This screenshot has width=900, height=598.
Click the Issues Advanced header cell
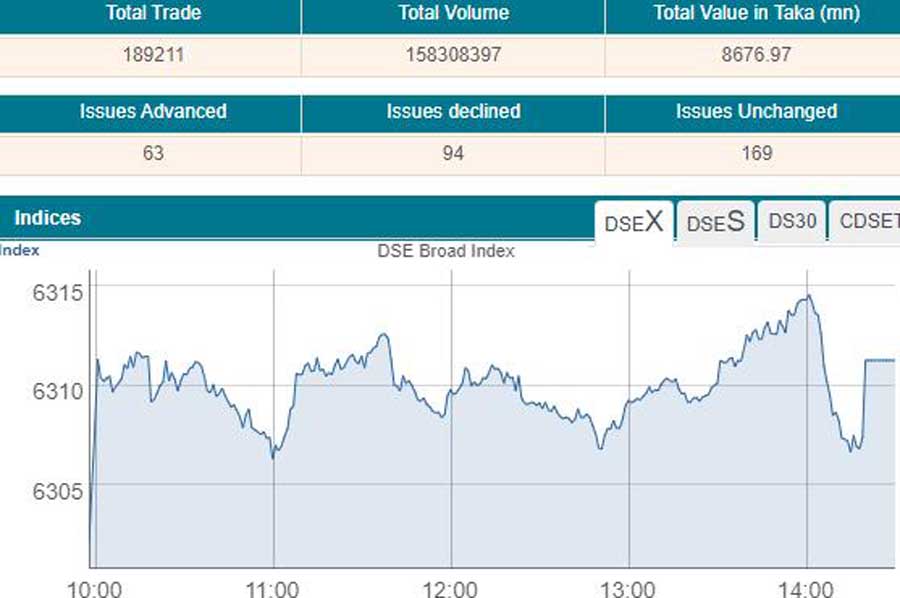[x=153, y=112]
